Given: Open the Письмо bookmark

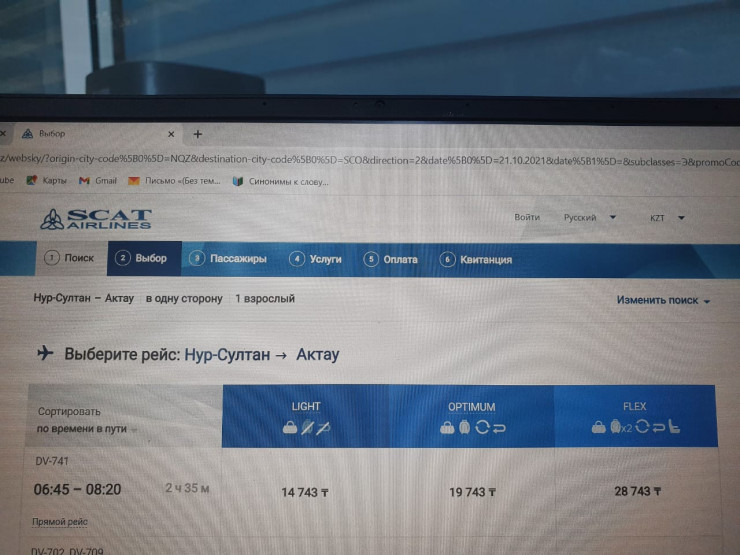Looking at the screenshot, I should coord(173,181).
